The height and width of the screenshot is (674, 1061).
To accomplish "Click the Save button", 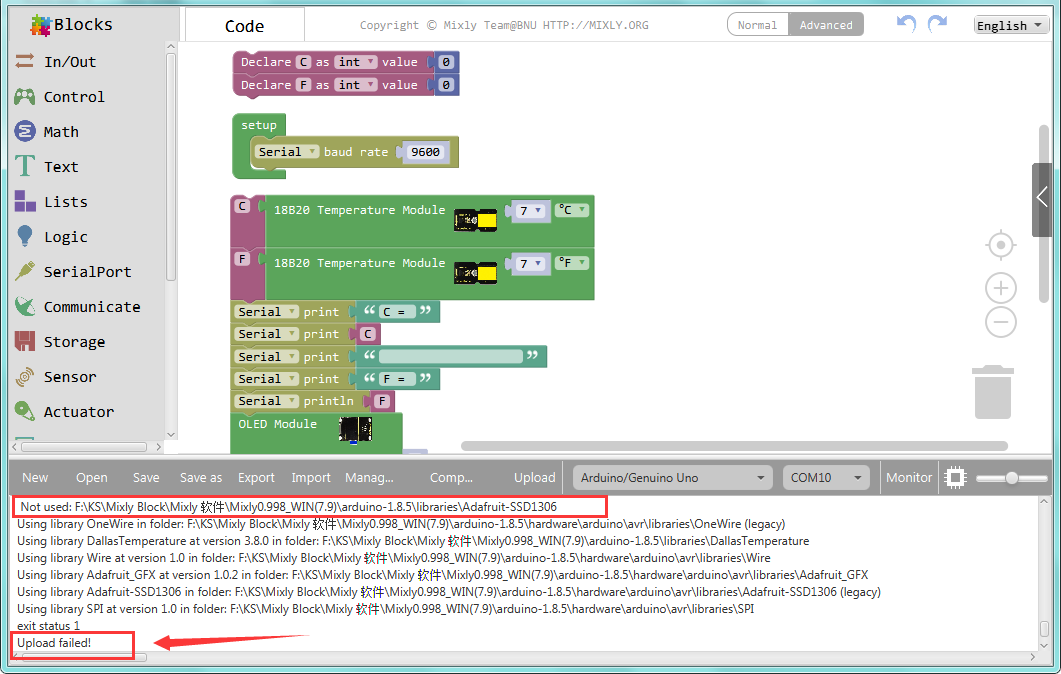I will [x=146, y=478].
